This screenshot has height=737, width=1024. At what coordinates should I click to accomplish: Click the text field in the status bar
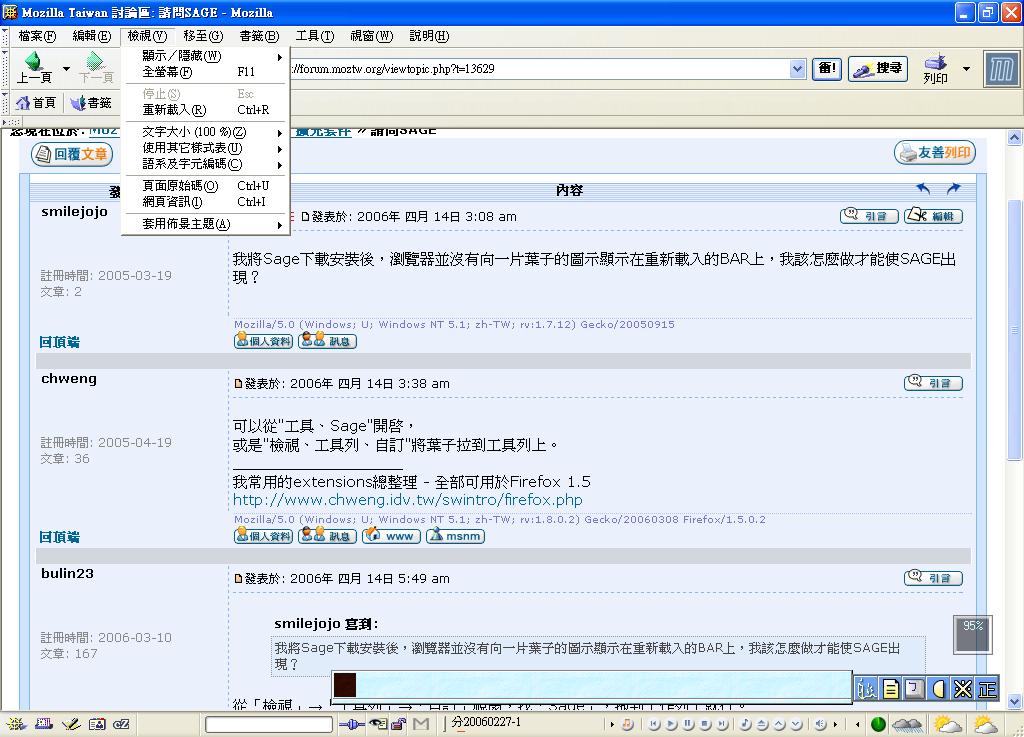click(268, 724)
